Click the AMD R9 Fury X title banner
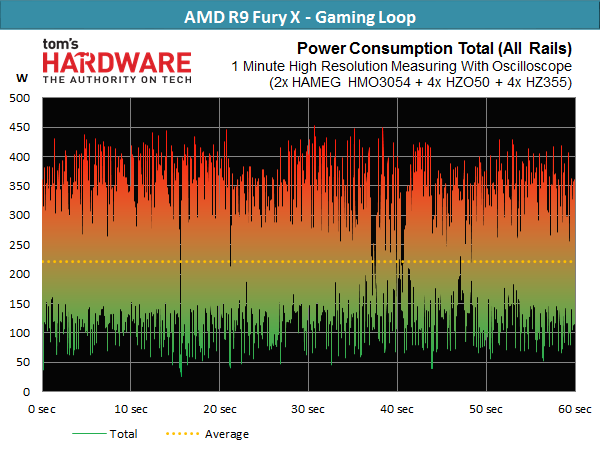The image size is (600, 451). coord(300,16)
